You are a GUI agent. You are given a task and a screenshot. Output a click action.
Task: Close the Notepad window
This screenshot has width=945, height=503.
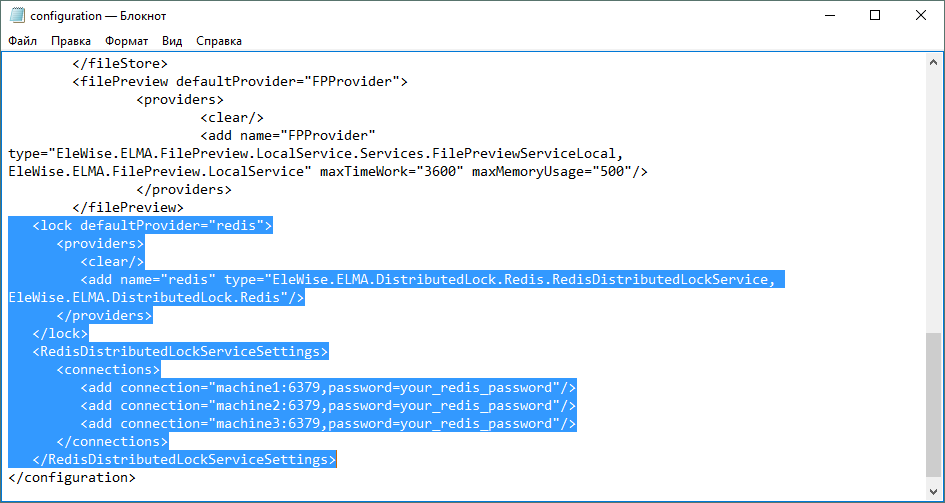pos(921,16)
